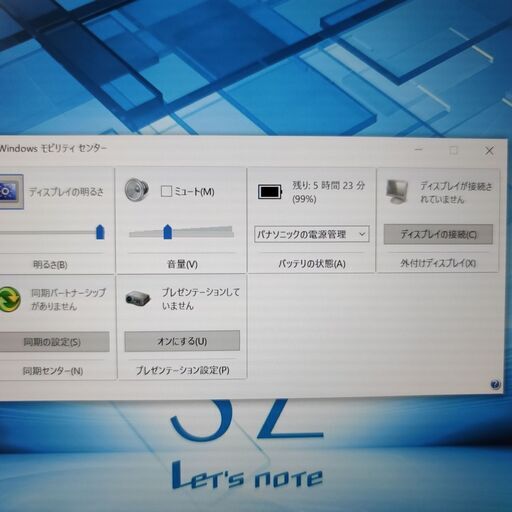The height and width of the screenshot is (512, 512).
Task: Click the プレゼンテーション設定(P) tile label
Action: point(182,370)
